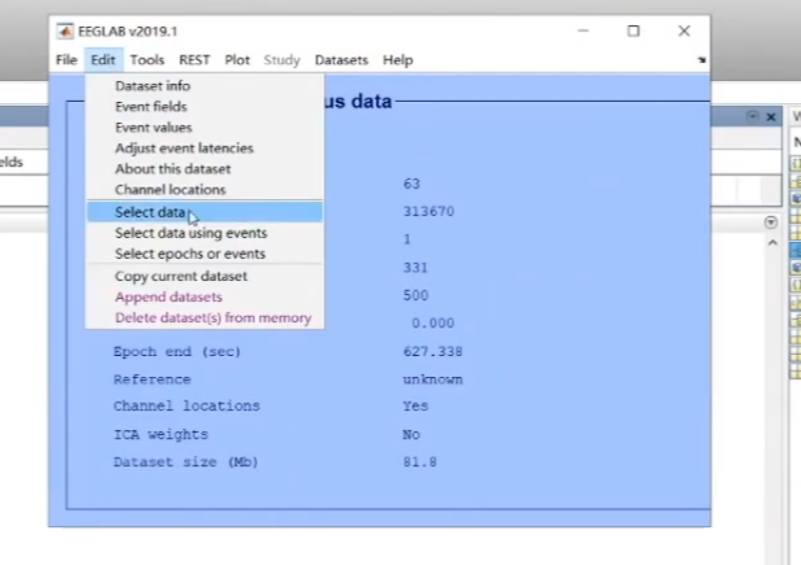Click the dock arrow icon on menu bar
The height and width of the screenshot is (565, 801).
point(701,60)
